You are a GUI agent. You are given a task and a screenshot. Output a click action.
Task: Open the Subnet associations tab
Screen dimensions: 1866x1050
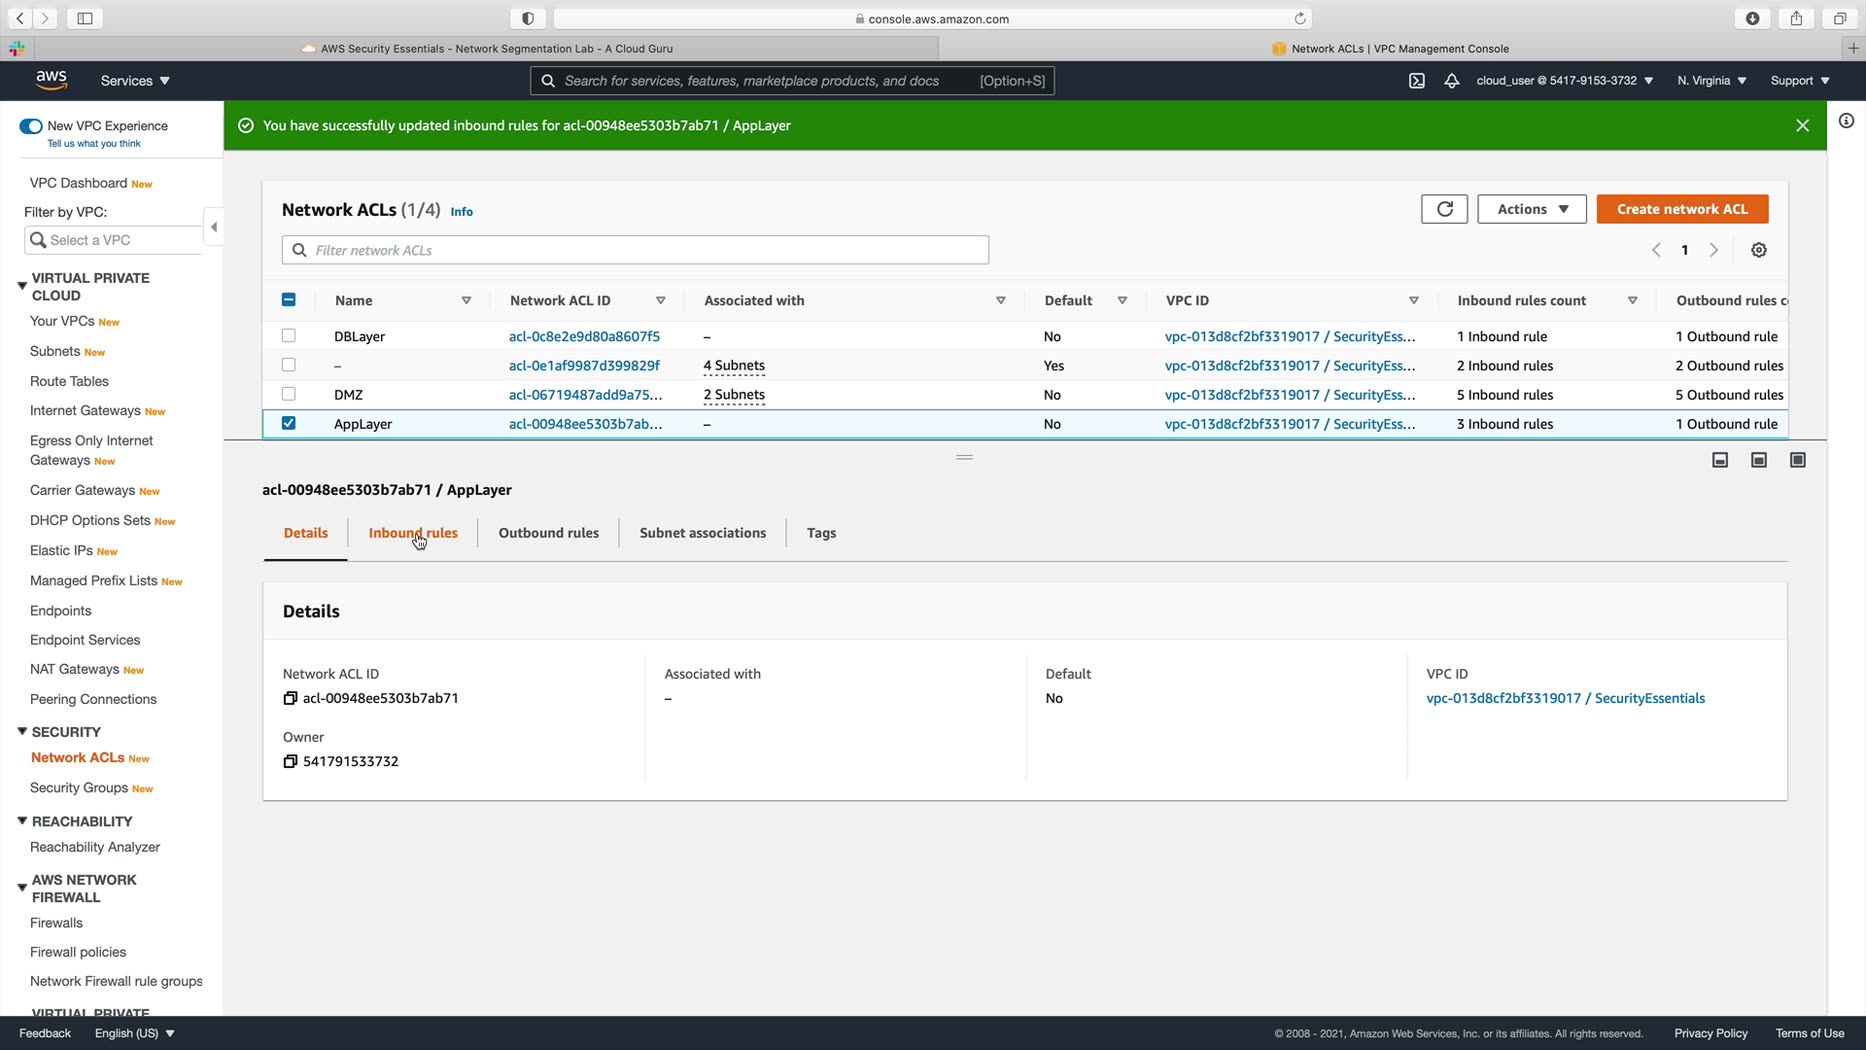(702, 533)
